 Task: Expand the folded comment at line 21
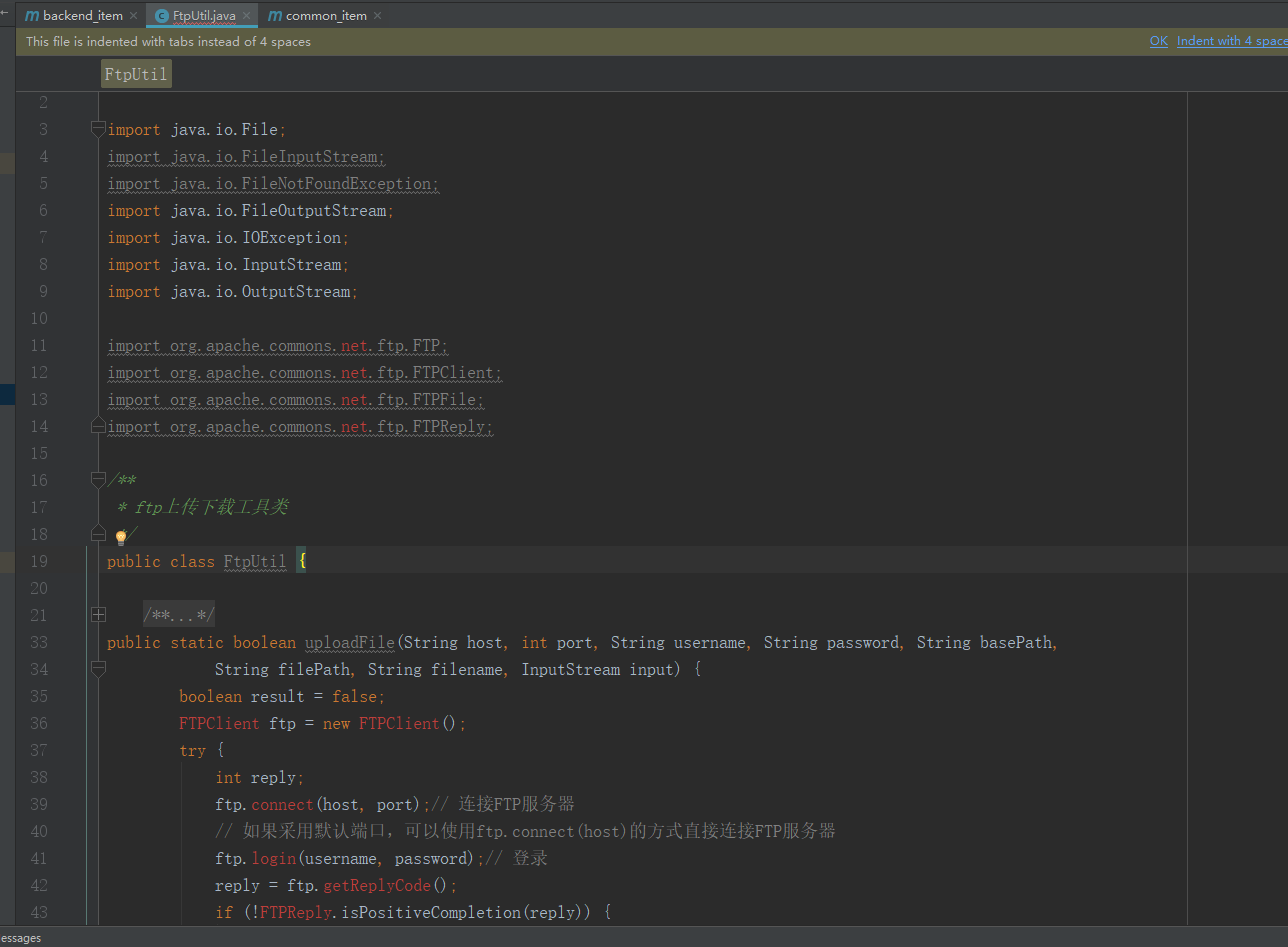pos(98,615)
